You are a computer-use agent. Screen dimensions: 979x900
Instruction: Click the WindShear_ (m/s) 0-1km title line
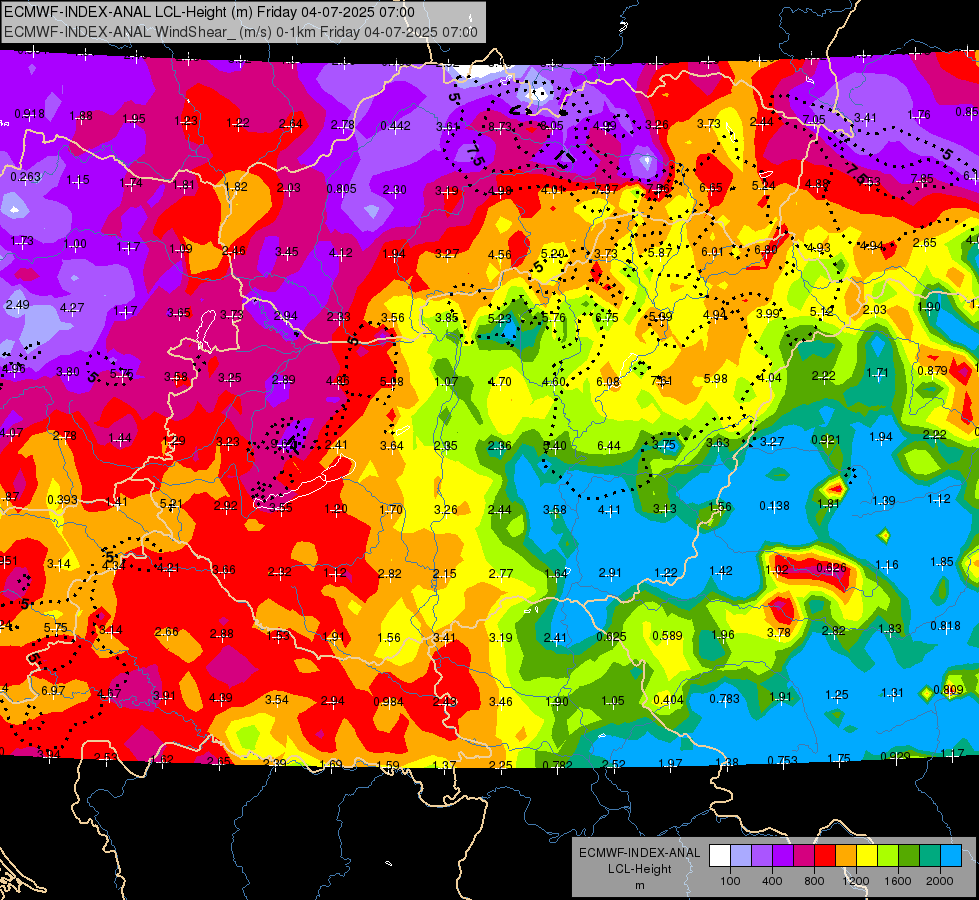coord(240,32)
